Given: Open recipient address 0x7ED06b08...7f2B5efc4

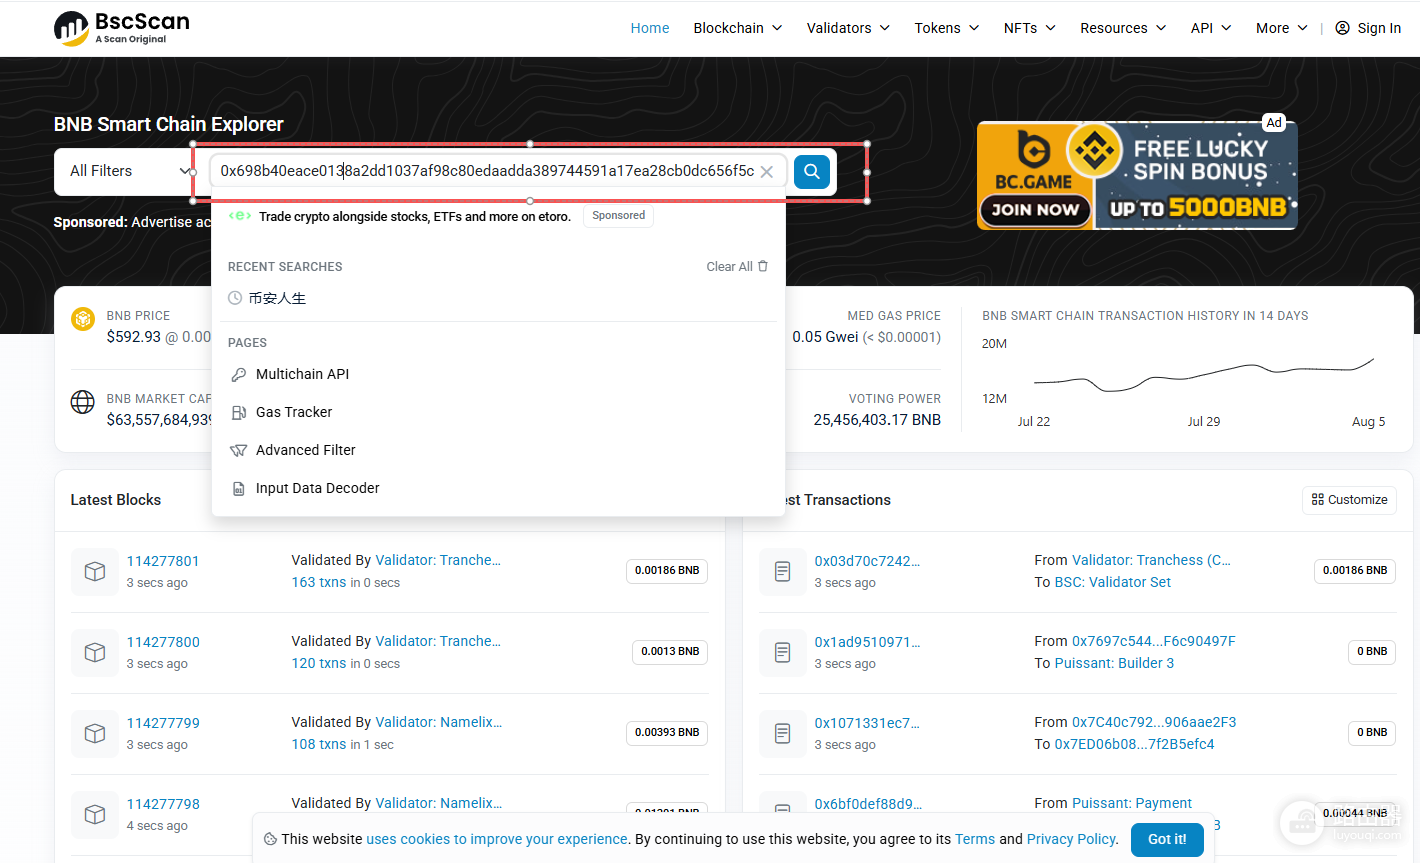Looking at the screenshot, I should click(1135, 744).
